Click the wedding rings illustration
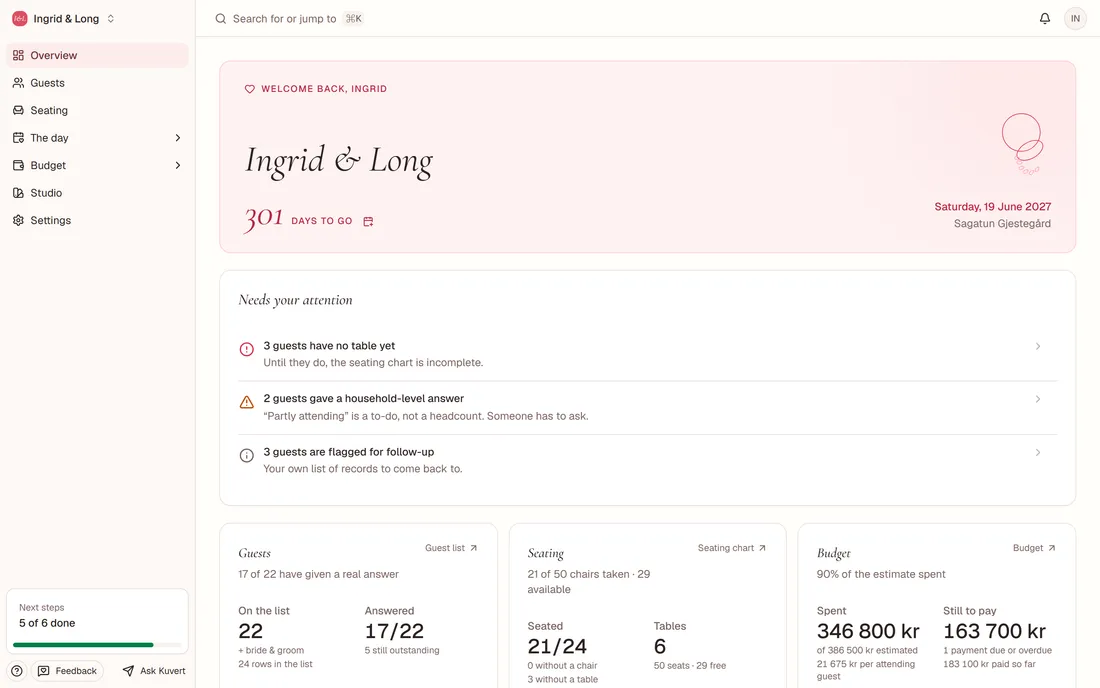The height and width of the screenshot is (688, 1100). click(x=1023, y=144)
